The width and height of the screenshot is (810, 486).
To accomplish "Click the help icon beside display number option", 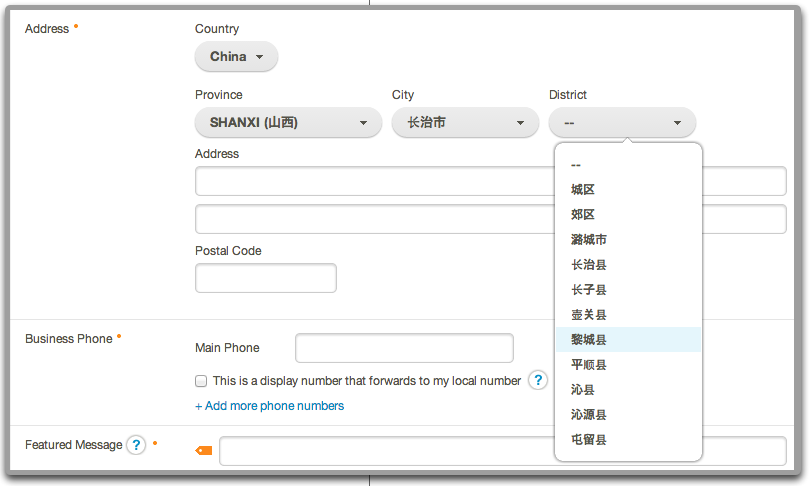I will 538,380.
